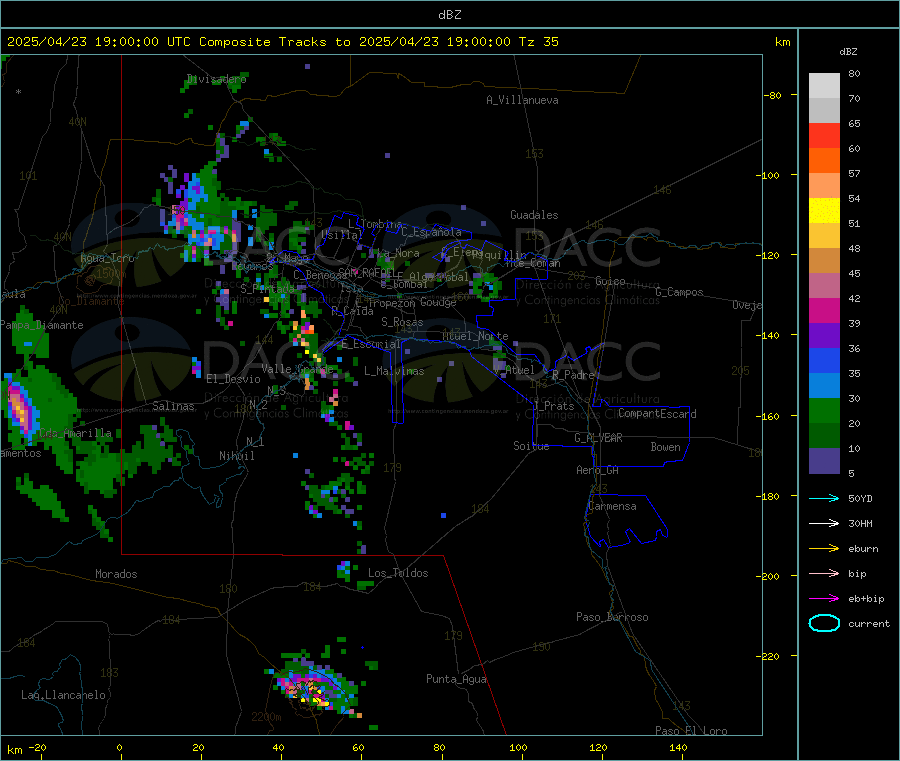Select the 35-36 dBZ blue swatch

pyautogui.click(x=824, y=360)
